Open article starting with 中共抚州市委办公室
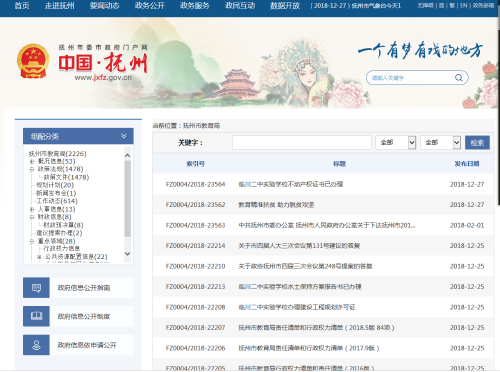The width and height of the screenshot is (500, 372). click(327, 225)
